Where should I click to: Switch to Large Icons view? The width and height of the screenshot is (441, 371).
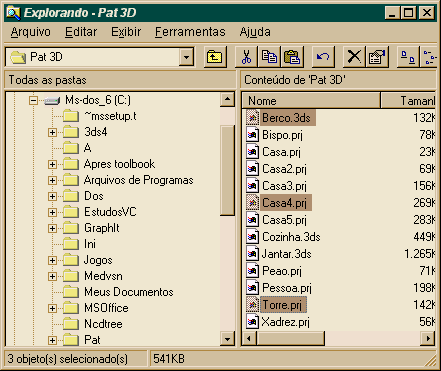coord(408,57)
